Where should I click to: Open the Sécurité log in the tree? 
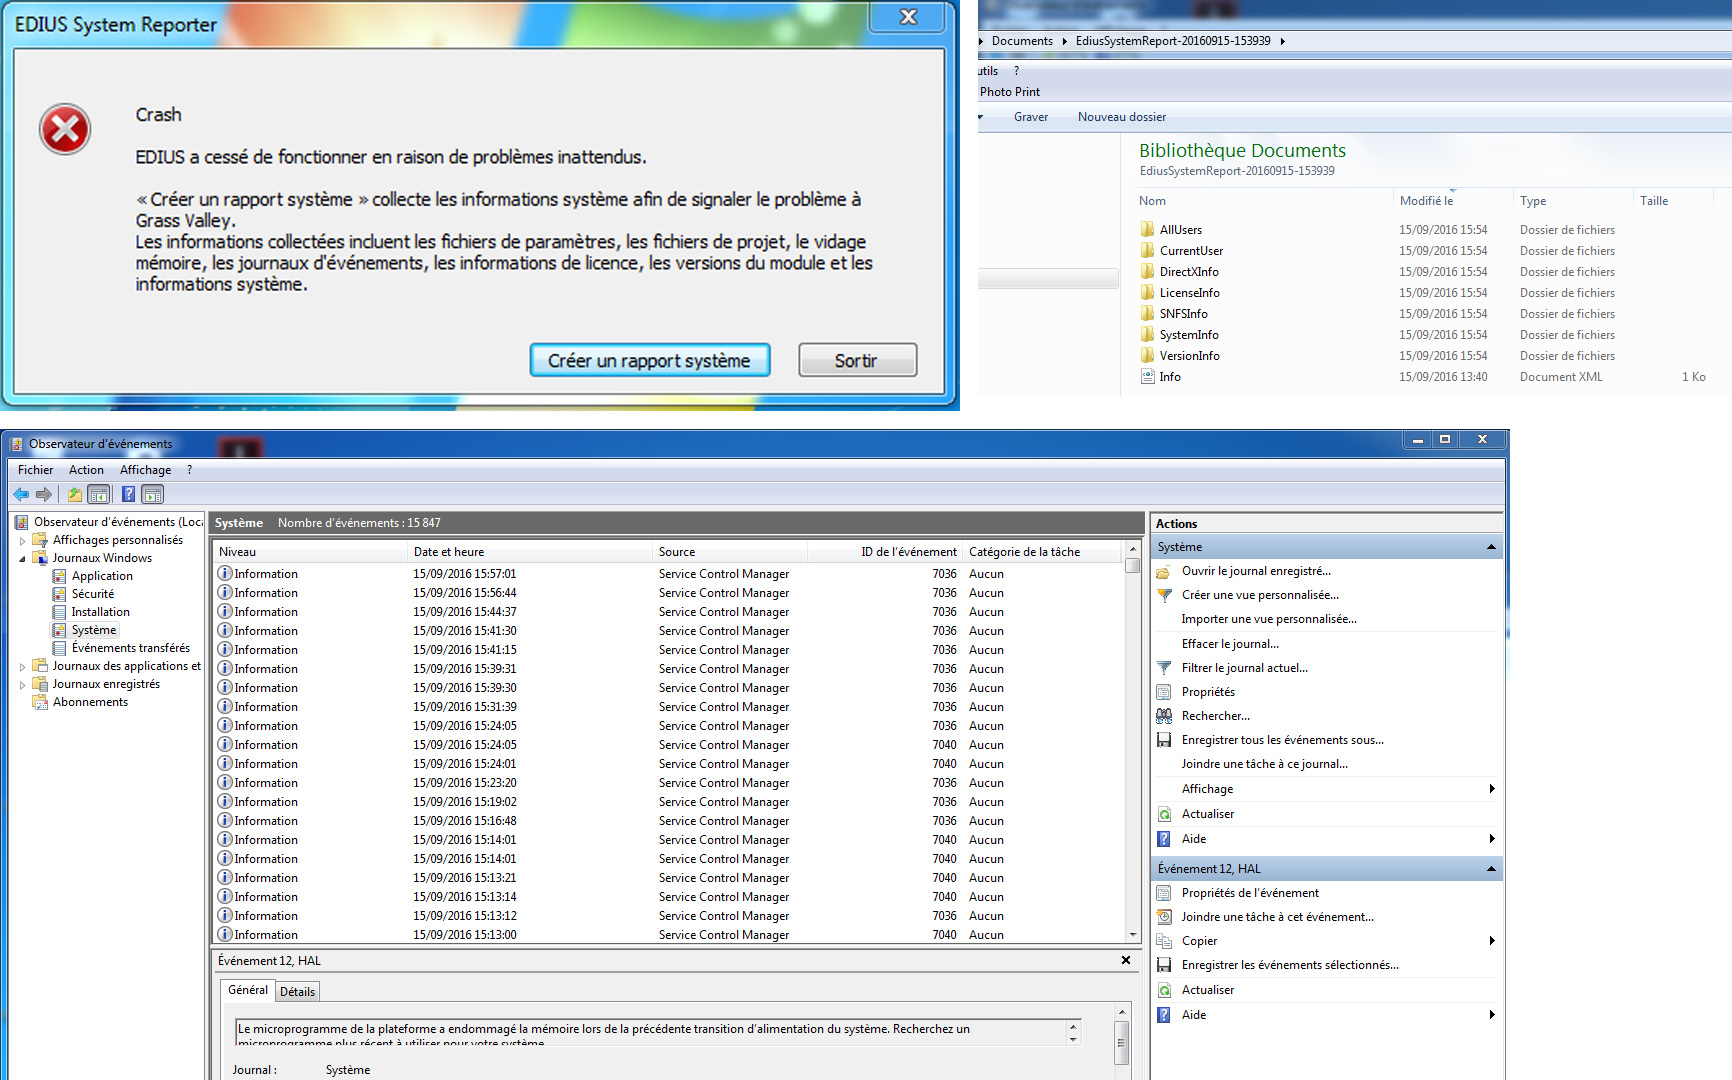[93, 594]
